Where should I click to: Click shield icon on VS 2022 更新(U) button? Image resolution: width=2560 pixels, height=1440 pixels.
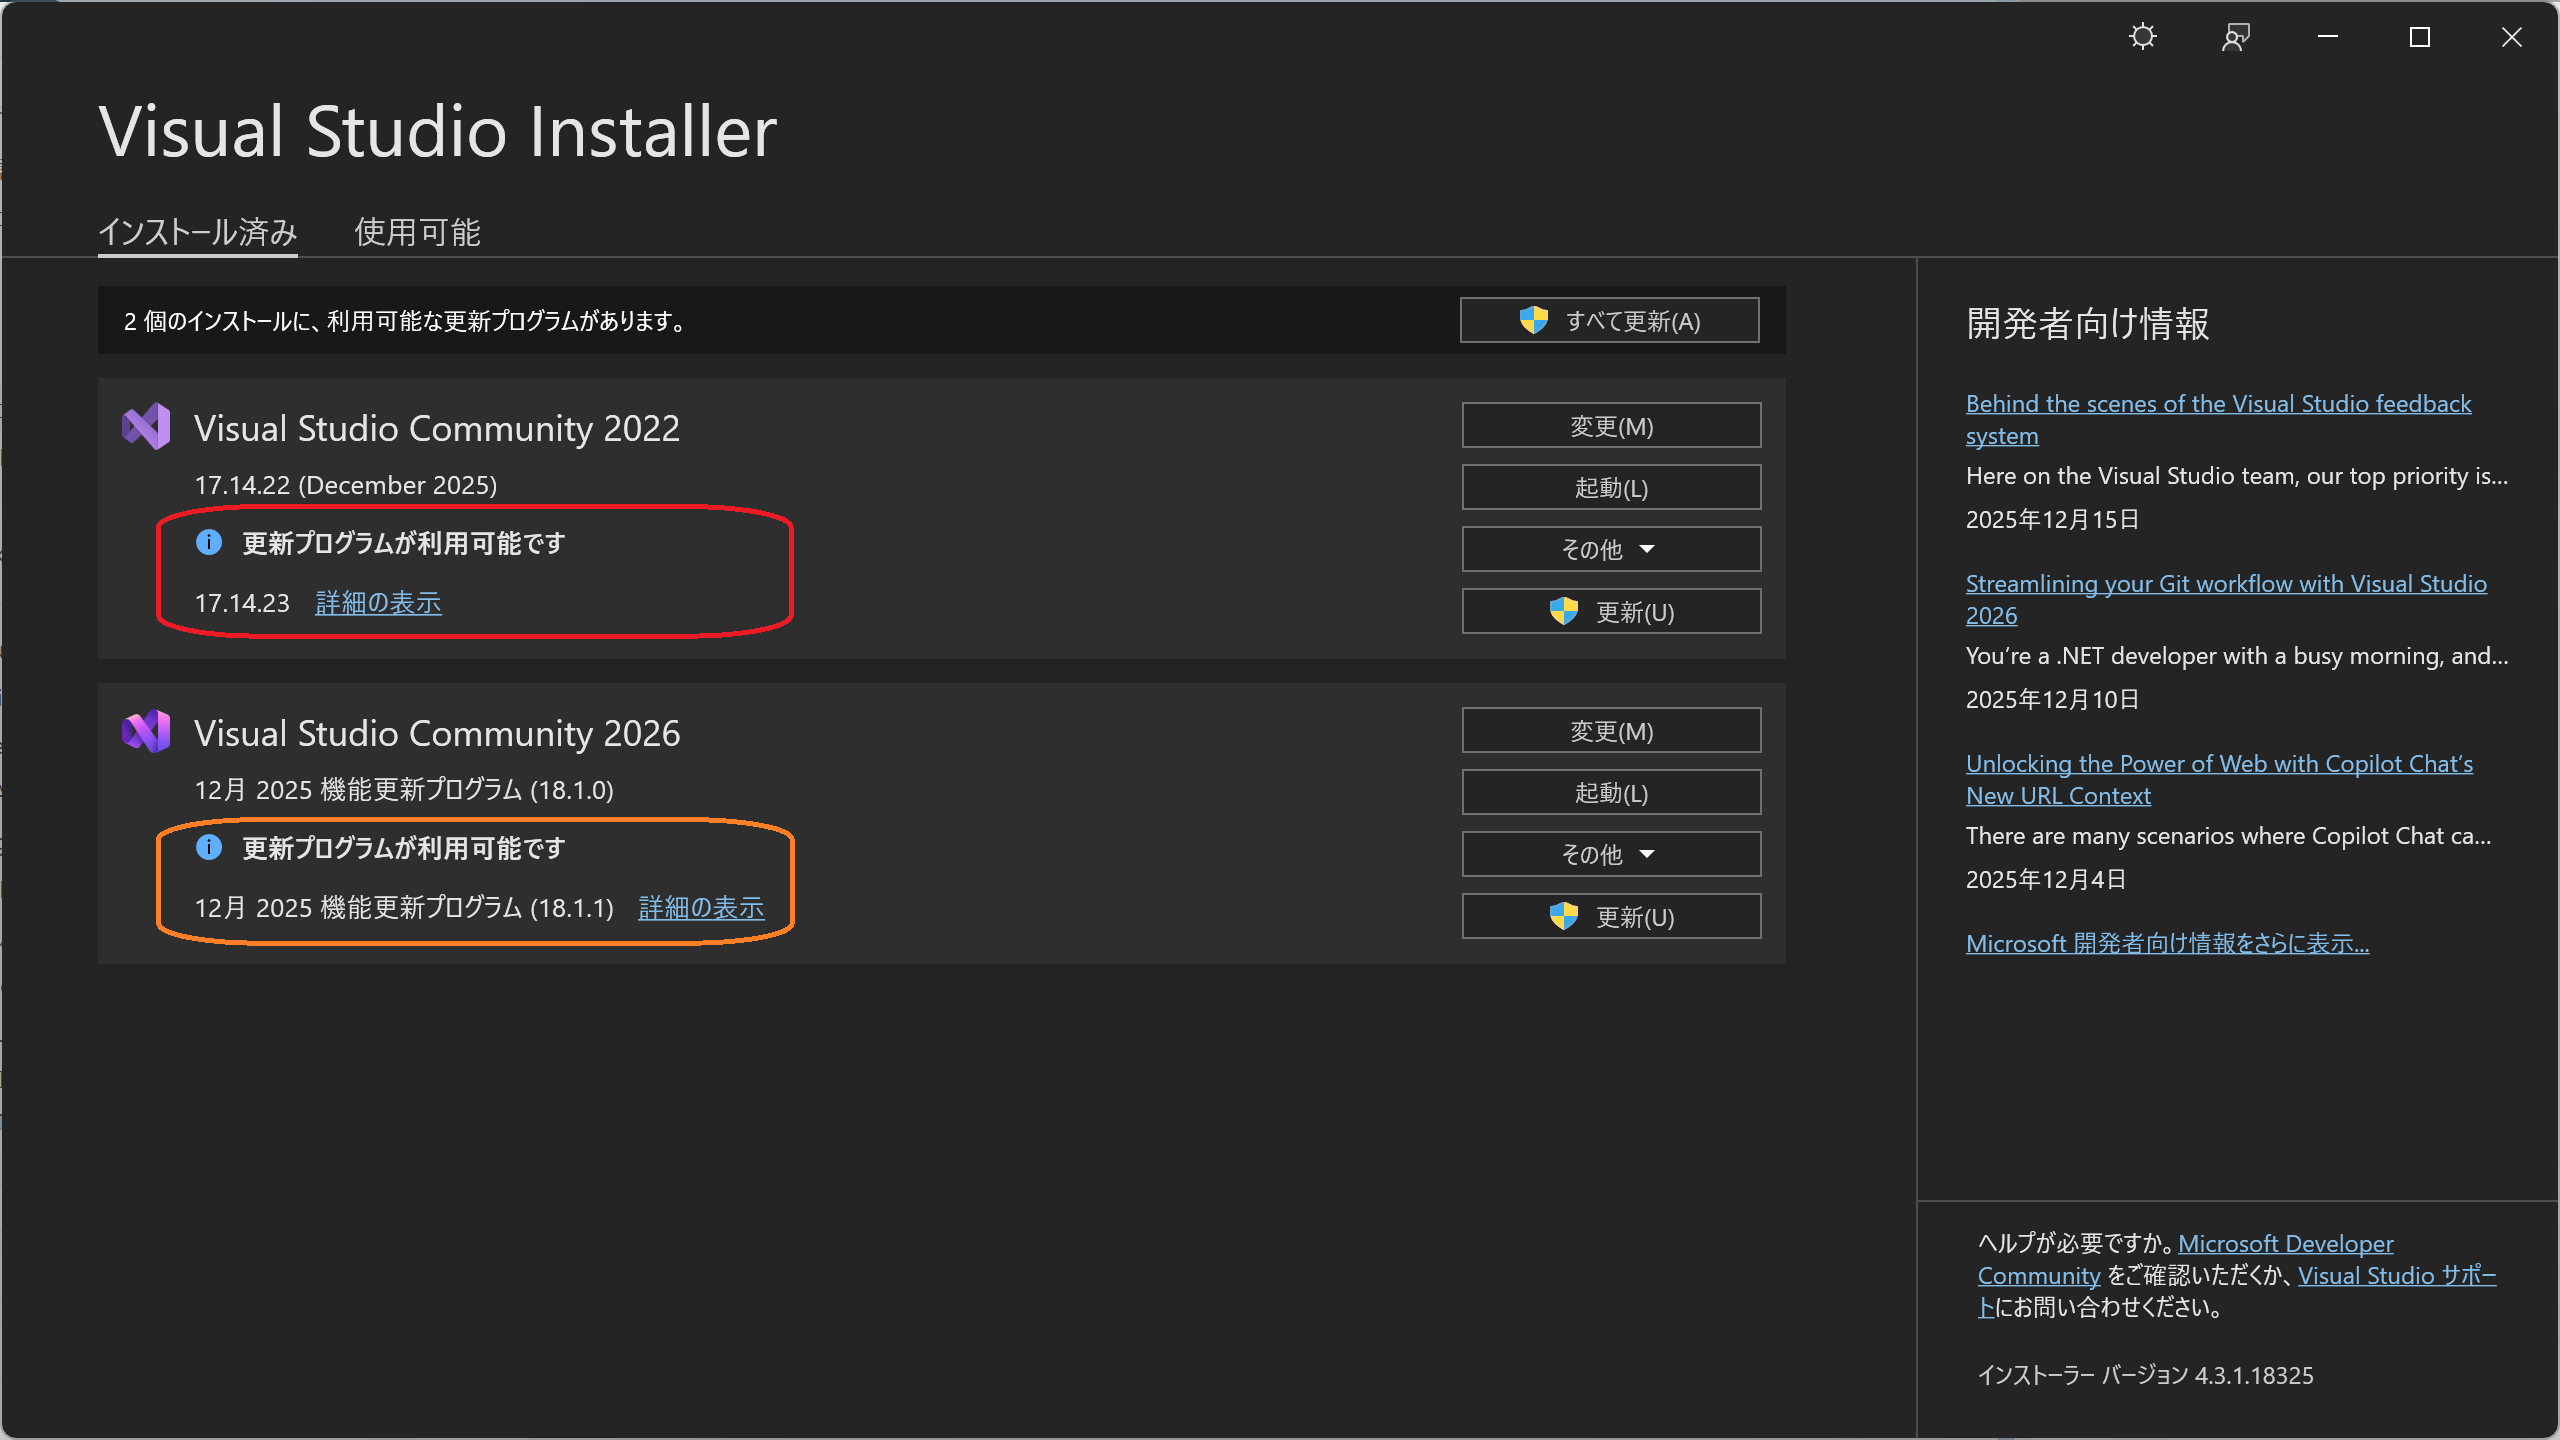pyautogui.click(x=1563, y=611)
